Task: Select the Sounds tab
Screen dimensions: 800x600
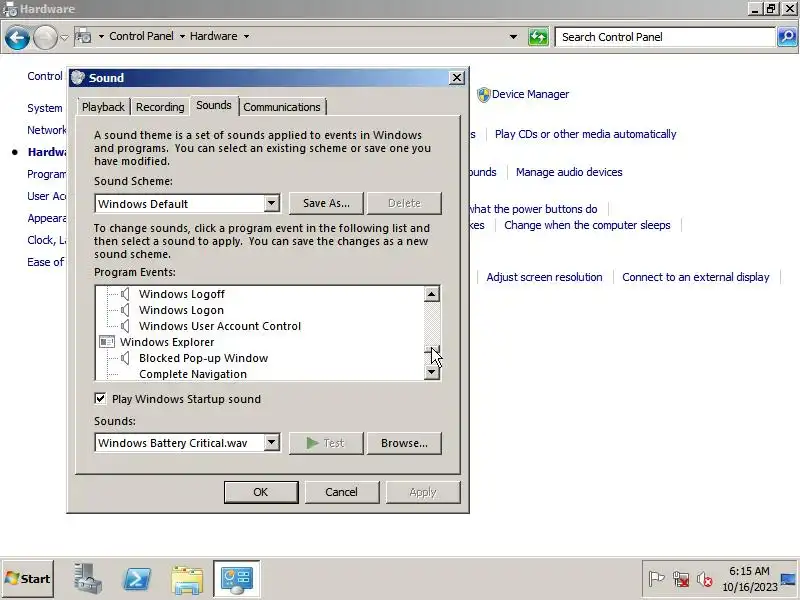Action: 214,105
